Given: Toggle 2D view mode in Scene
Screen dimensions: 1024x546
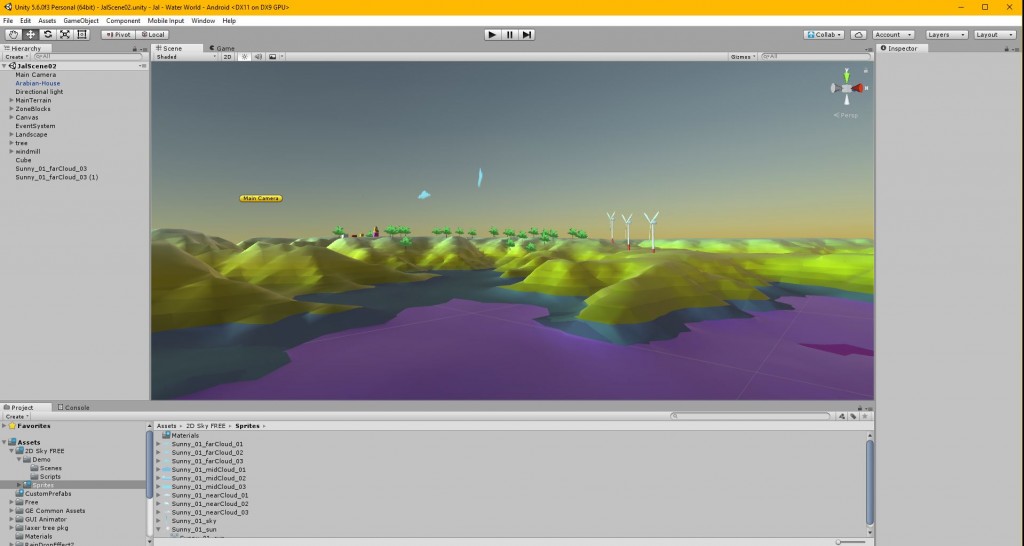Looking at the screenshot, I should 227,57.
